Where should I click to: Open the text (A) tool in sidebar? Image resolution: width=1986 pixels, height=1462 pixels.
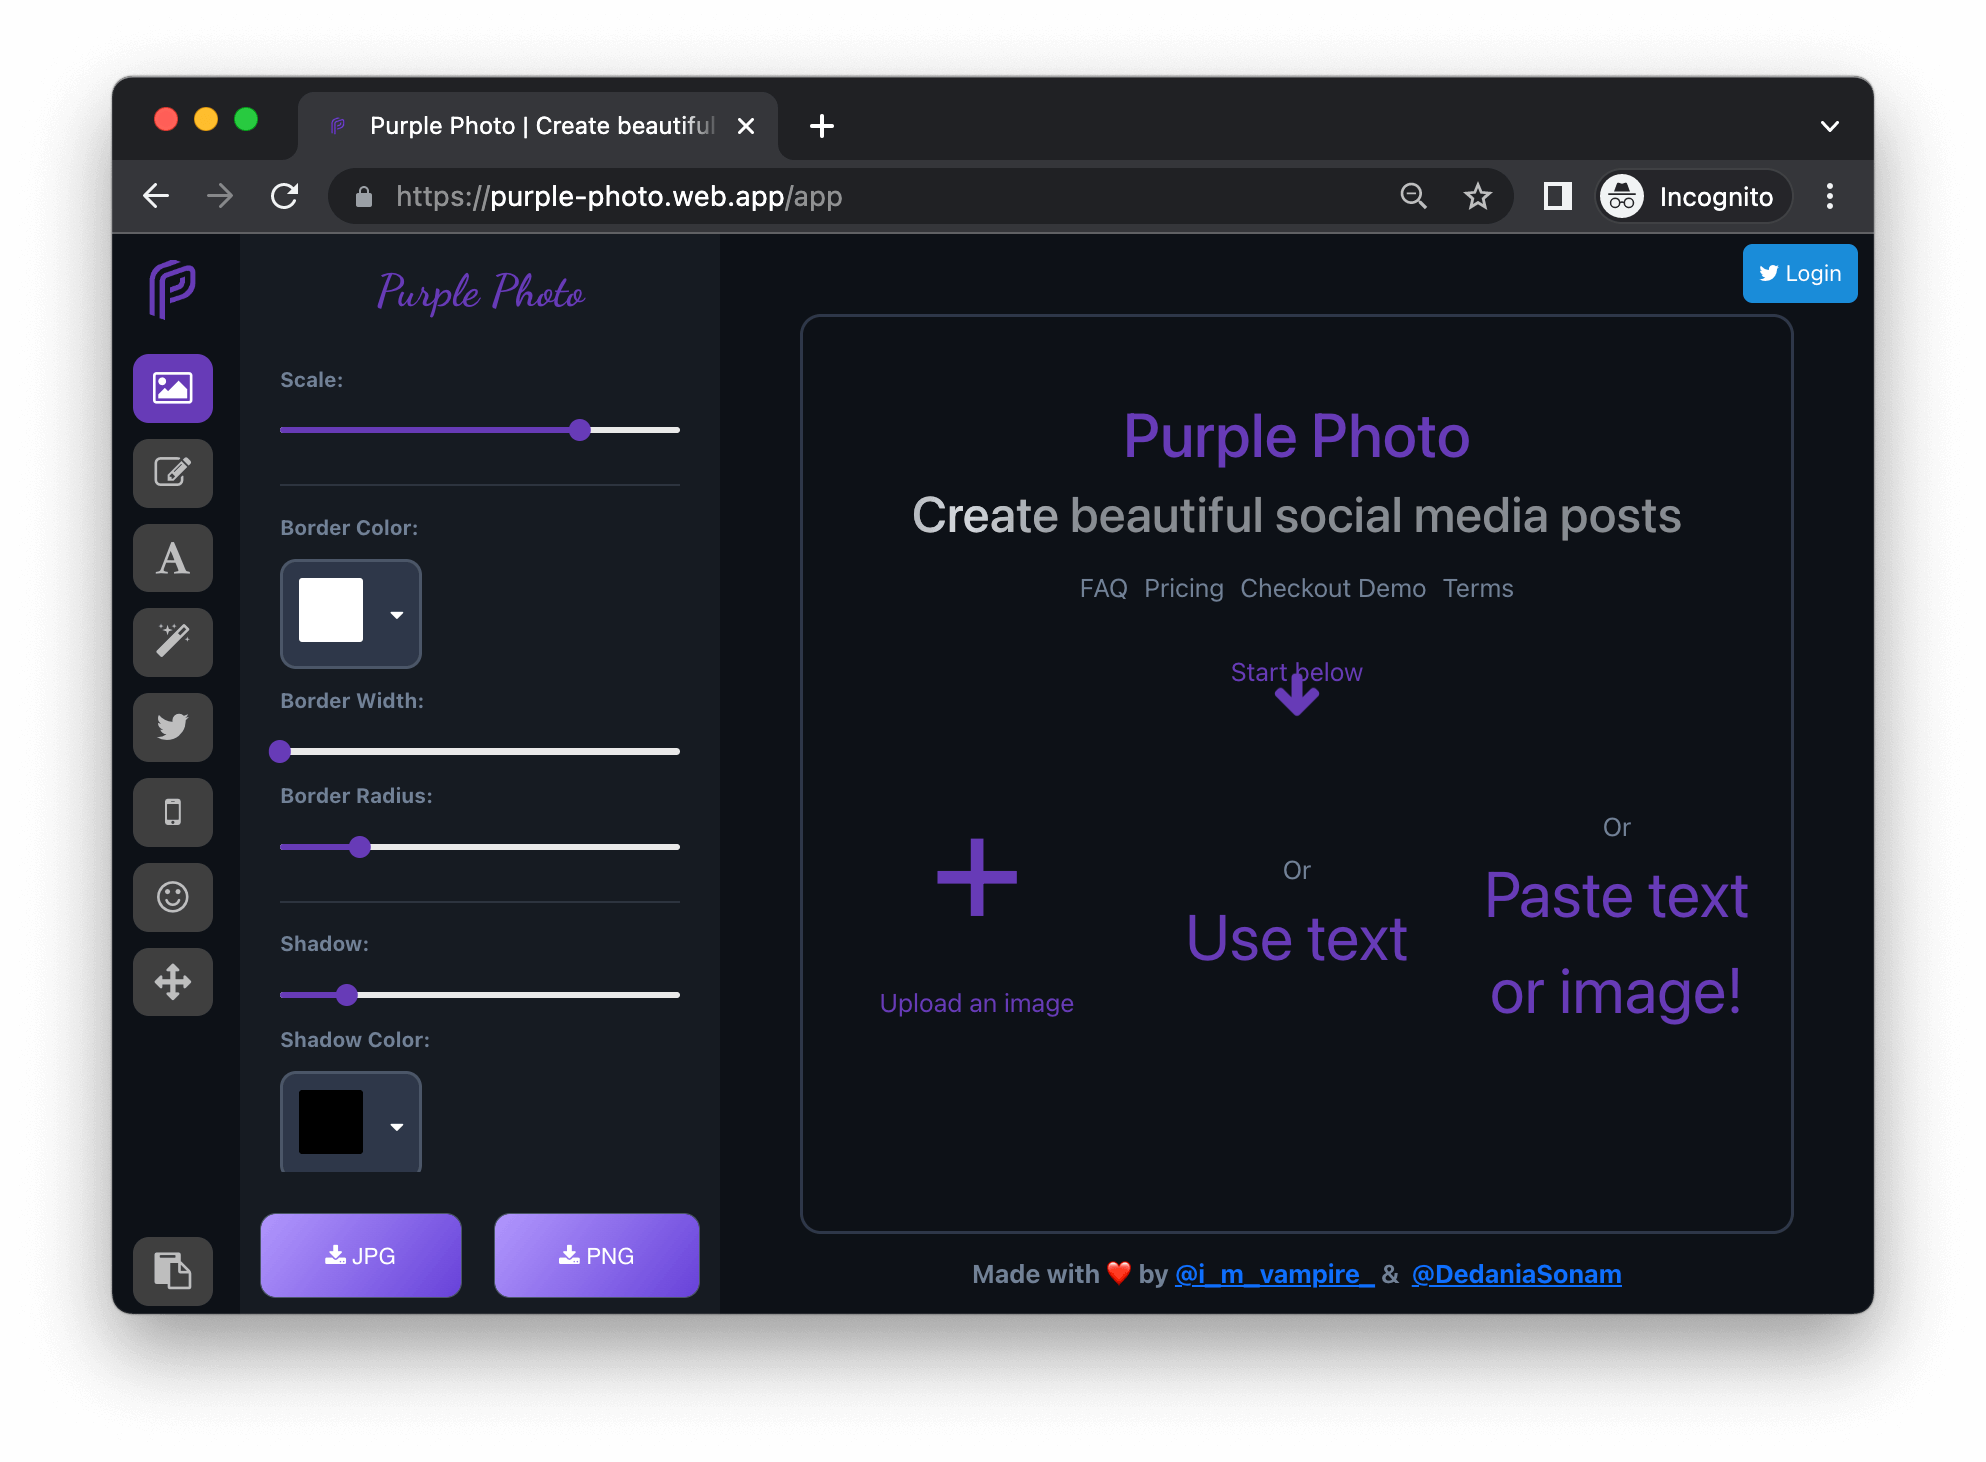click(x=172, y=558)
